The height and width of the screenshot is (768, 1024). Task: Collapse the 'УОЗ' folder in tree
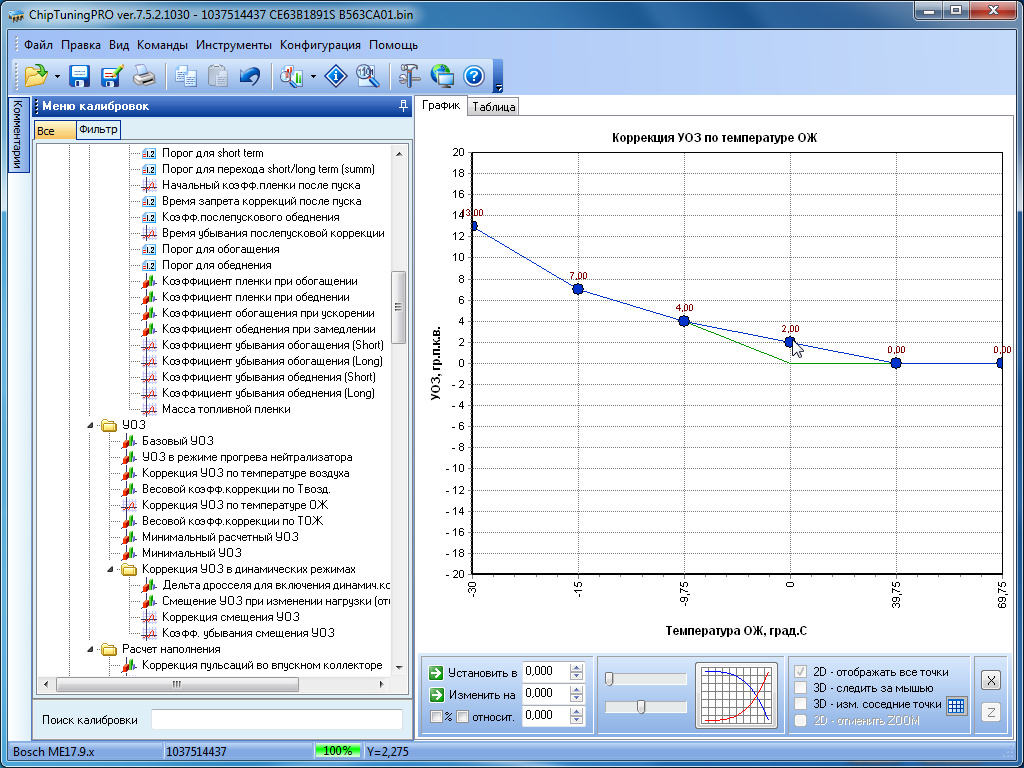(91, 425)
